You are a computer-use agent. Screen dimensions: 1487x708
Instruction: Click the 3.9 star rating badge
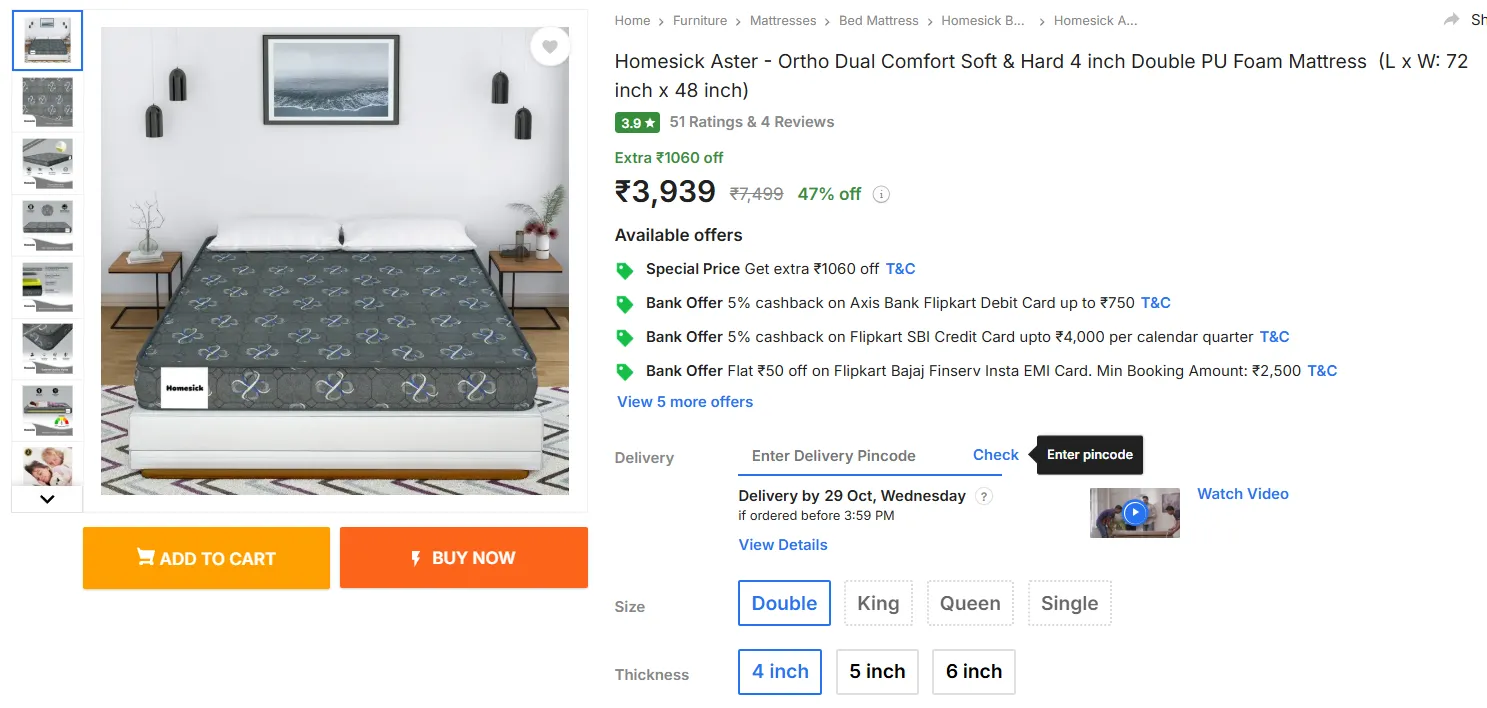[x=638, y=123]
